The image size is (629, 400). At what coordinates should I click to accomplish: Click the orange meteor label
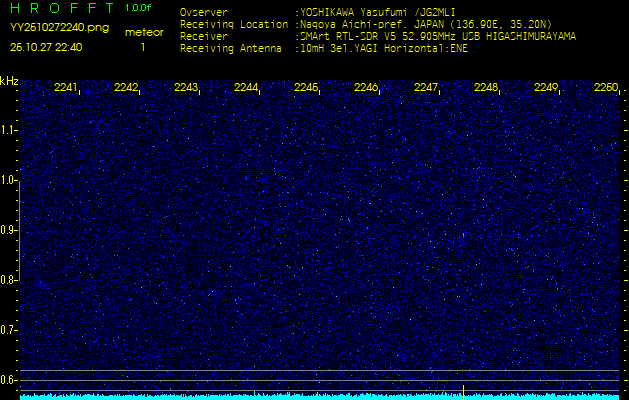click(143, 32)
